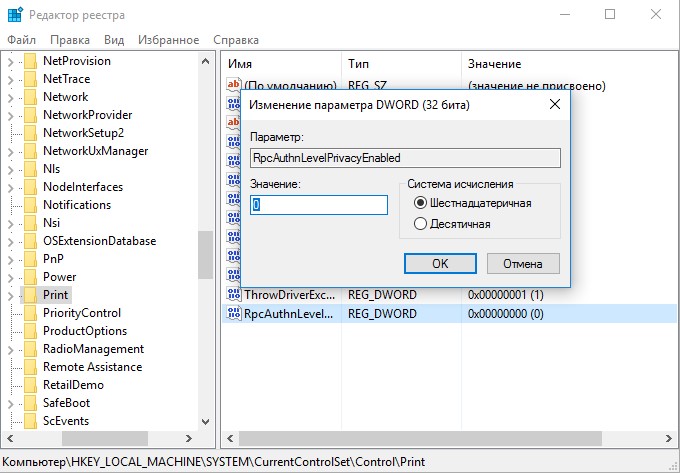Open the Избранное menu
This screenshot has height=473, width=680.
(169, 40)
